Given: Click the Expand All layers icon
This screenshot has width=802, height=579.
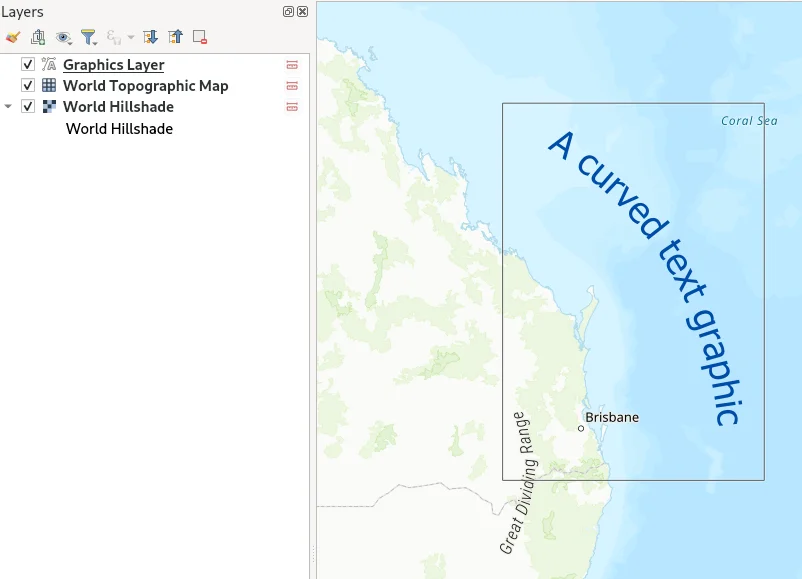Looking at the screenshot, I should (x=151, y=37).
